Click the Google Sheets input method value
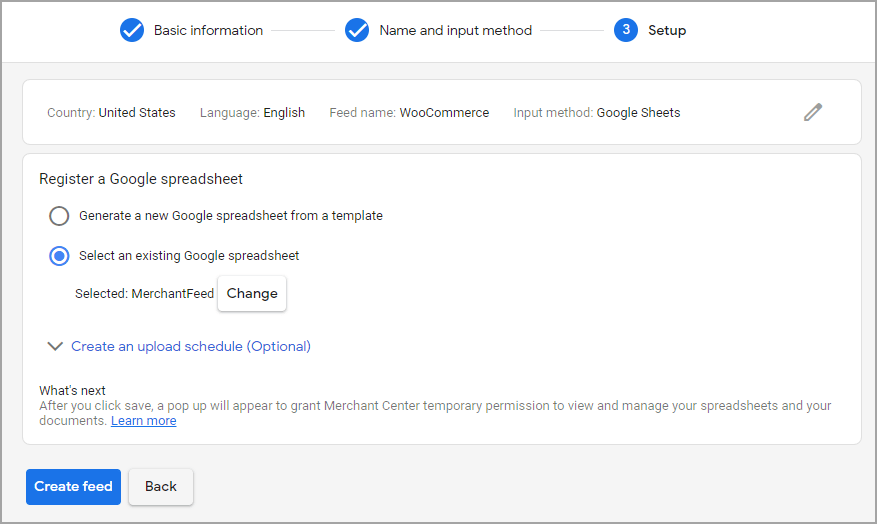The height and width of the screenshot is (524, 877). 638,113
